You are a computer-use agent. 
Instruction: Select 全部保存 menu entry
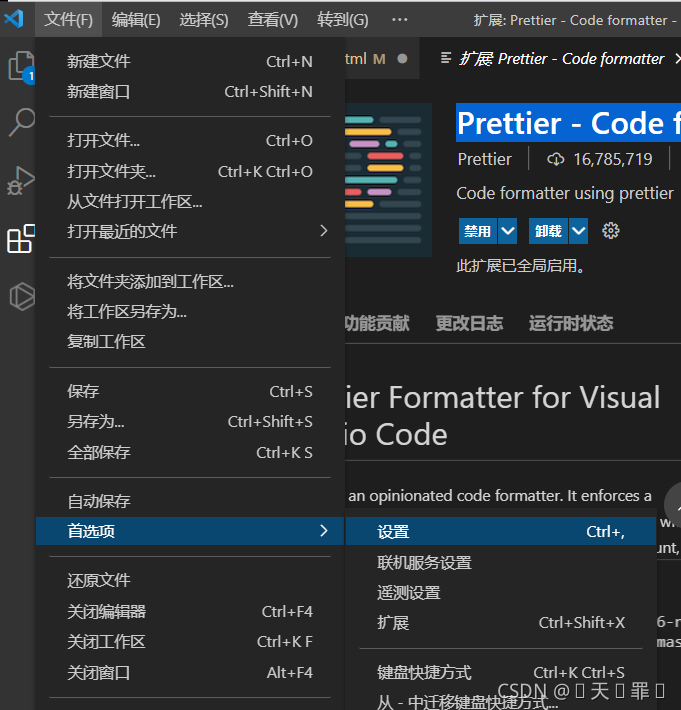point(190,452)
